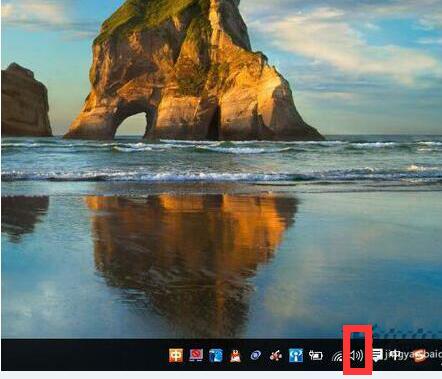
Task: Open the red screen tray icon
Action: coord(196,355)
